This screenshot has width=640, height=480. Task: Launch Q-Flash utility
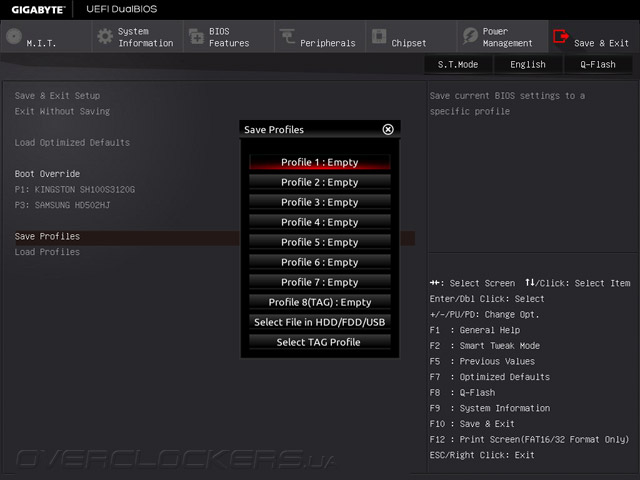[598, 64]
